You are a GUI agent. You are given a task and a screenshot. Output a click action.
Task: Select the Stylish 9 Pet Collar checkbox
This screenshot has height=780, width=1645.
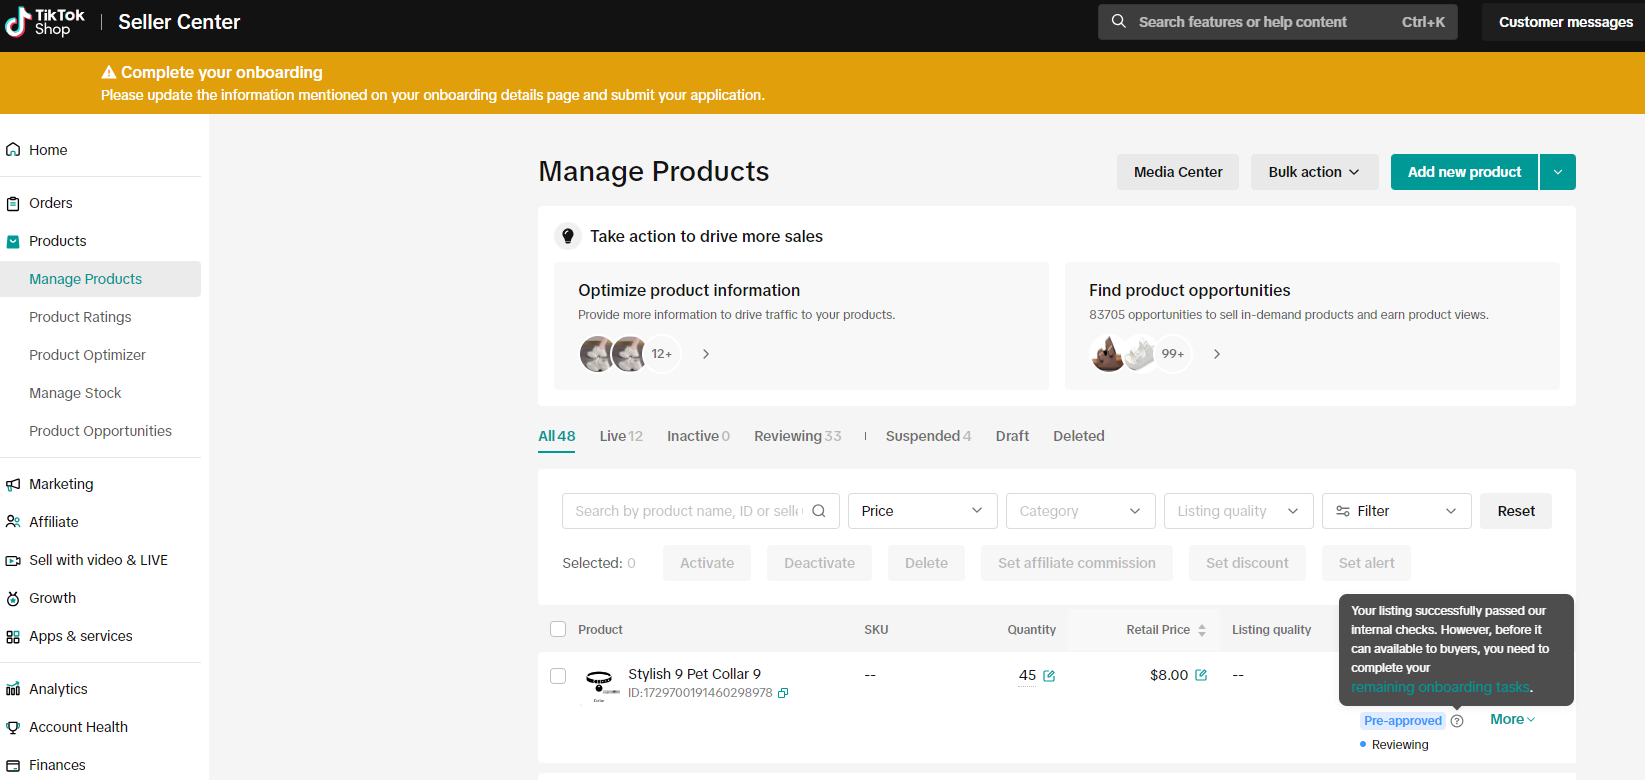558,676
